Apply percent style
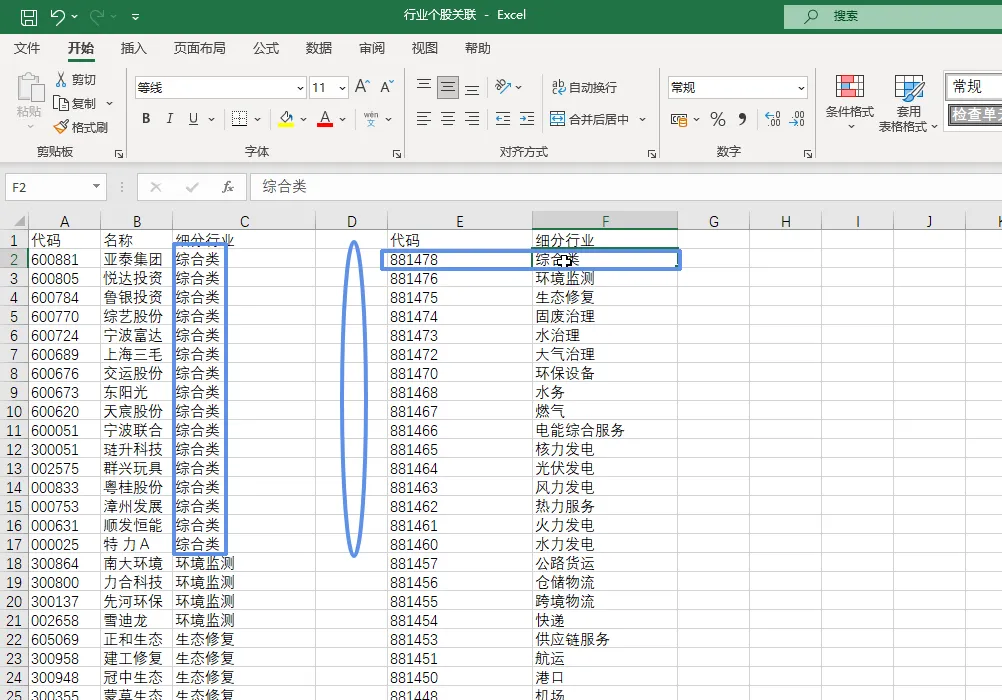This screenshot has width=1002, height=700. click(x=718, y=120)
